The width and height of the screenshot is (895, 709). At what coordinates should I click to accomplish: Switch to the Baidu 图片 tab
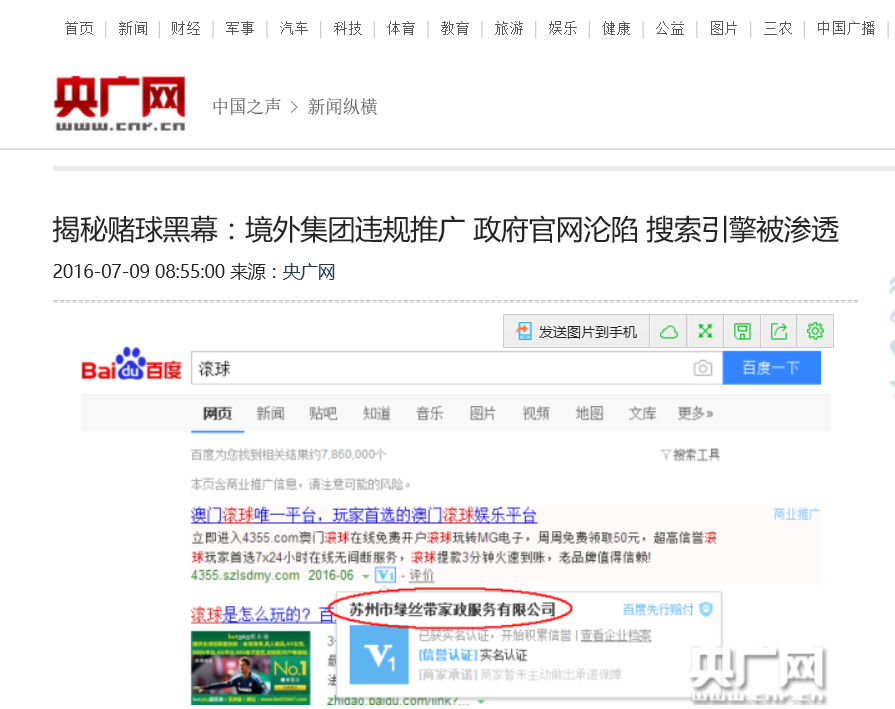(482, 413)
